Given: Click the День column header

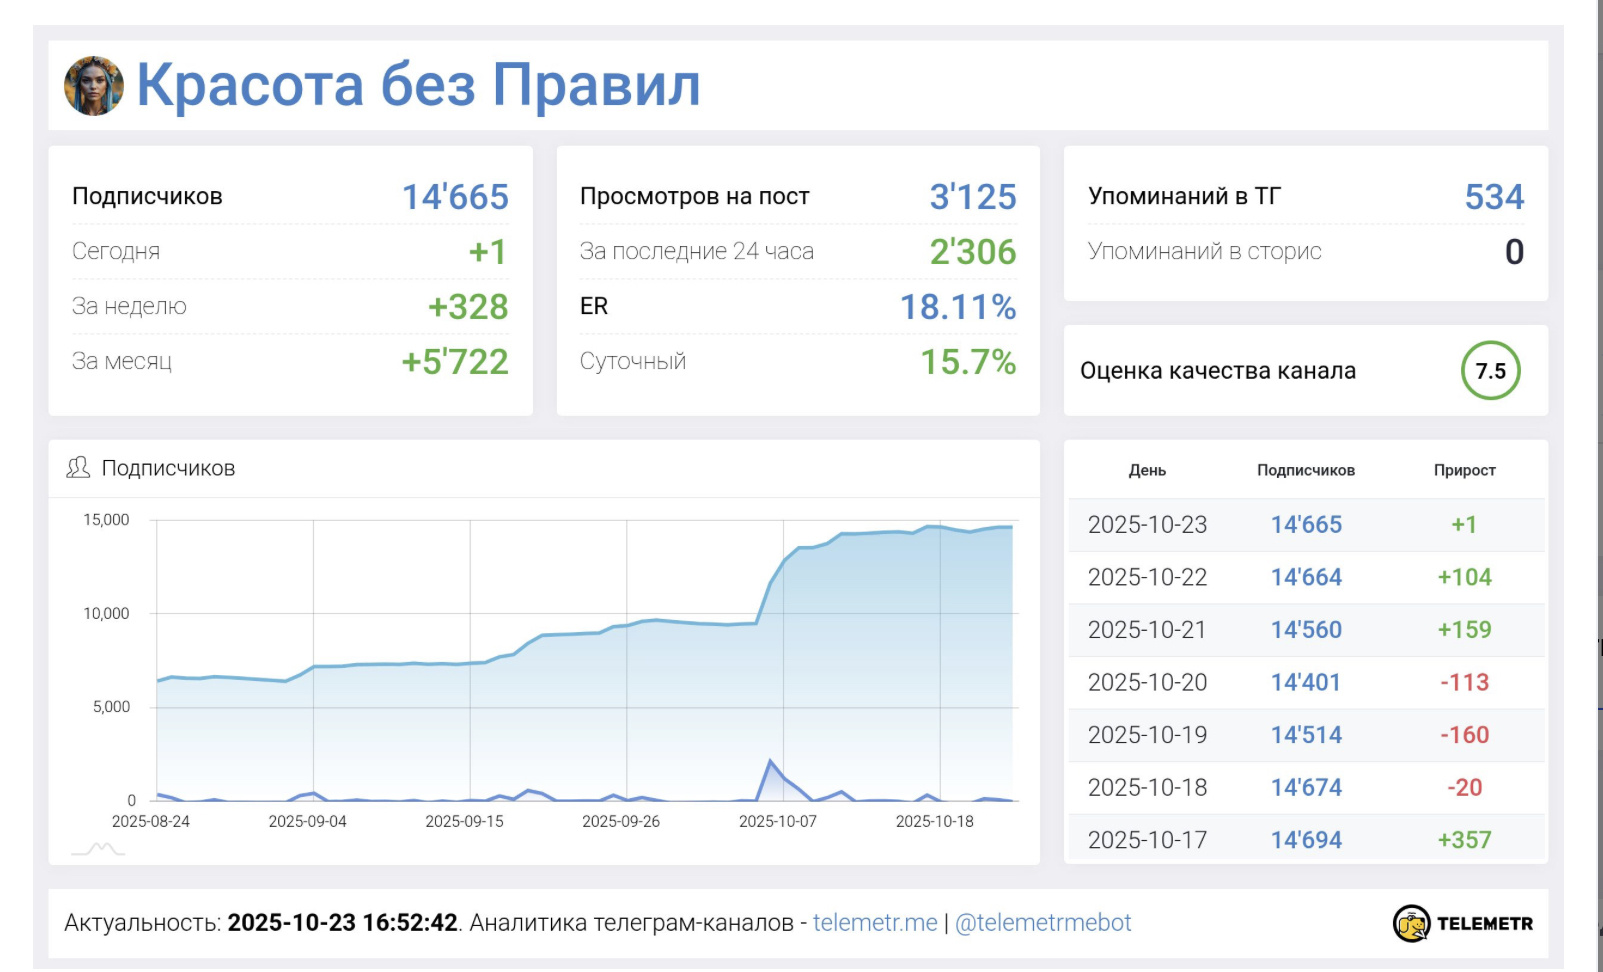Looking at the screenshot, I should [1147, 470].
